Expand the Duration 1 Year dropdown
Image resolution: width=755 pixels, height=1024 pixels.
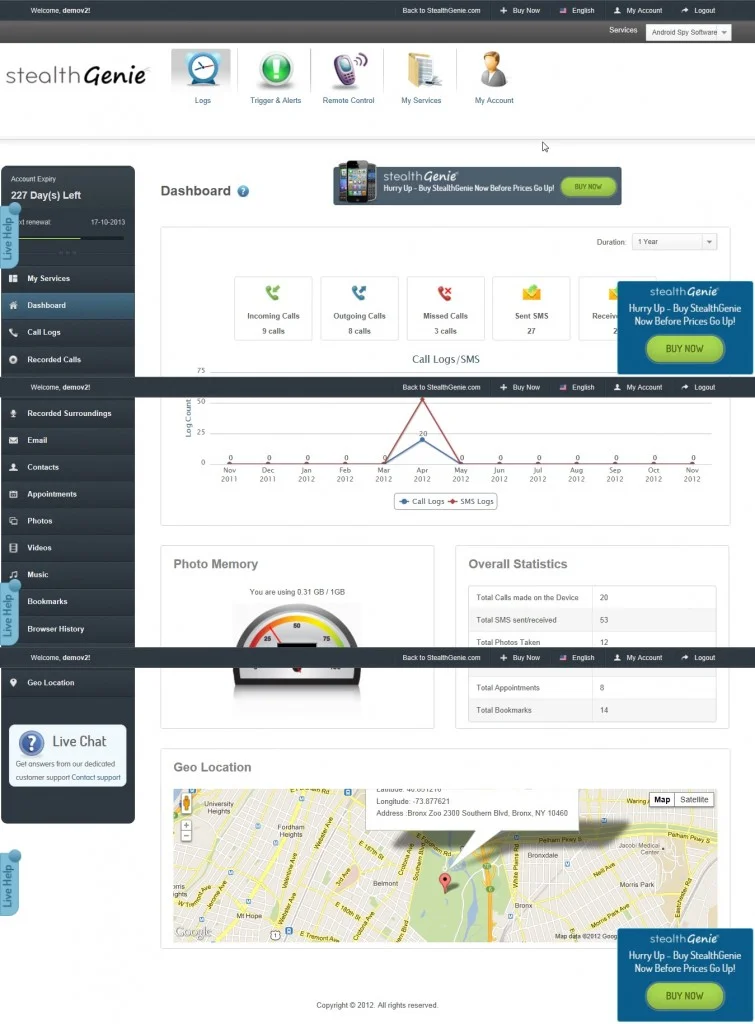673,242
